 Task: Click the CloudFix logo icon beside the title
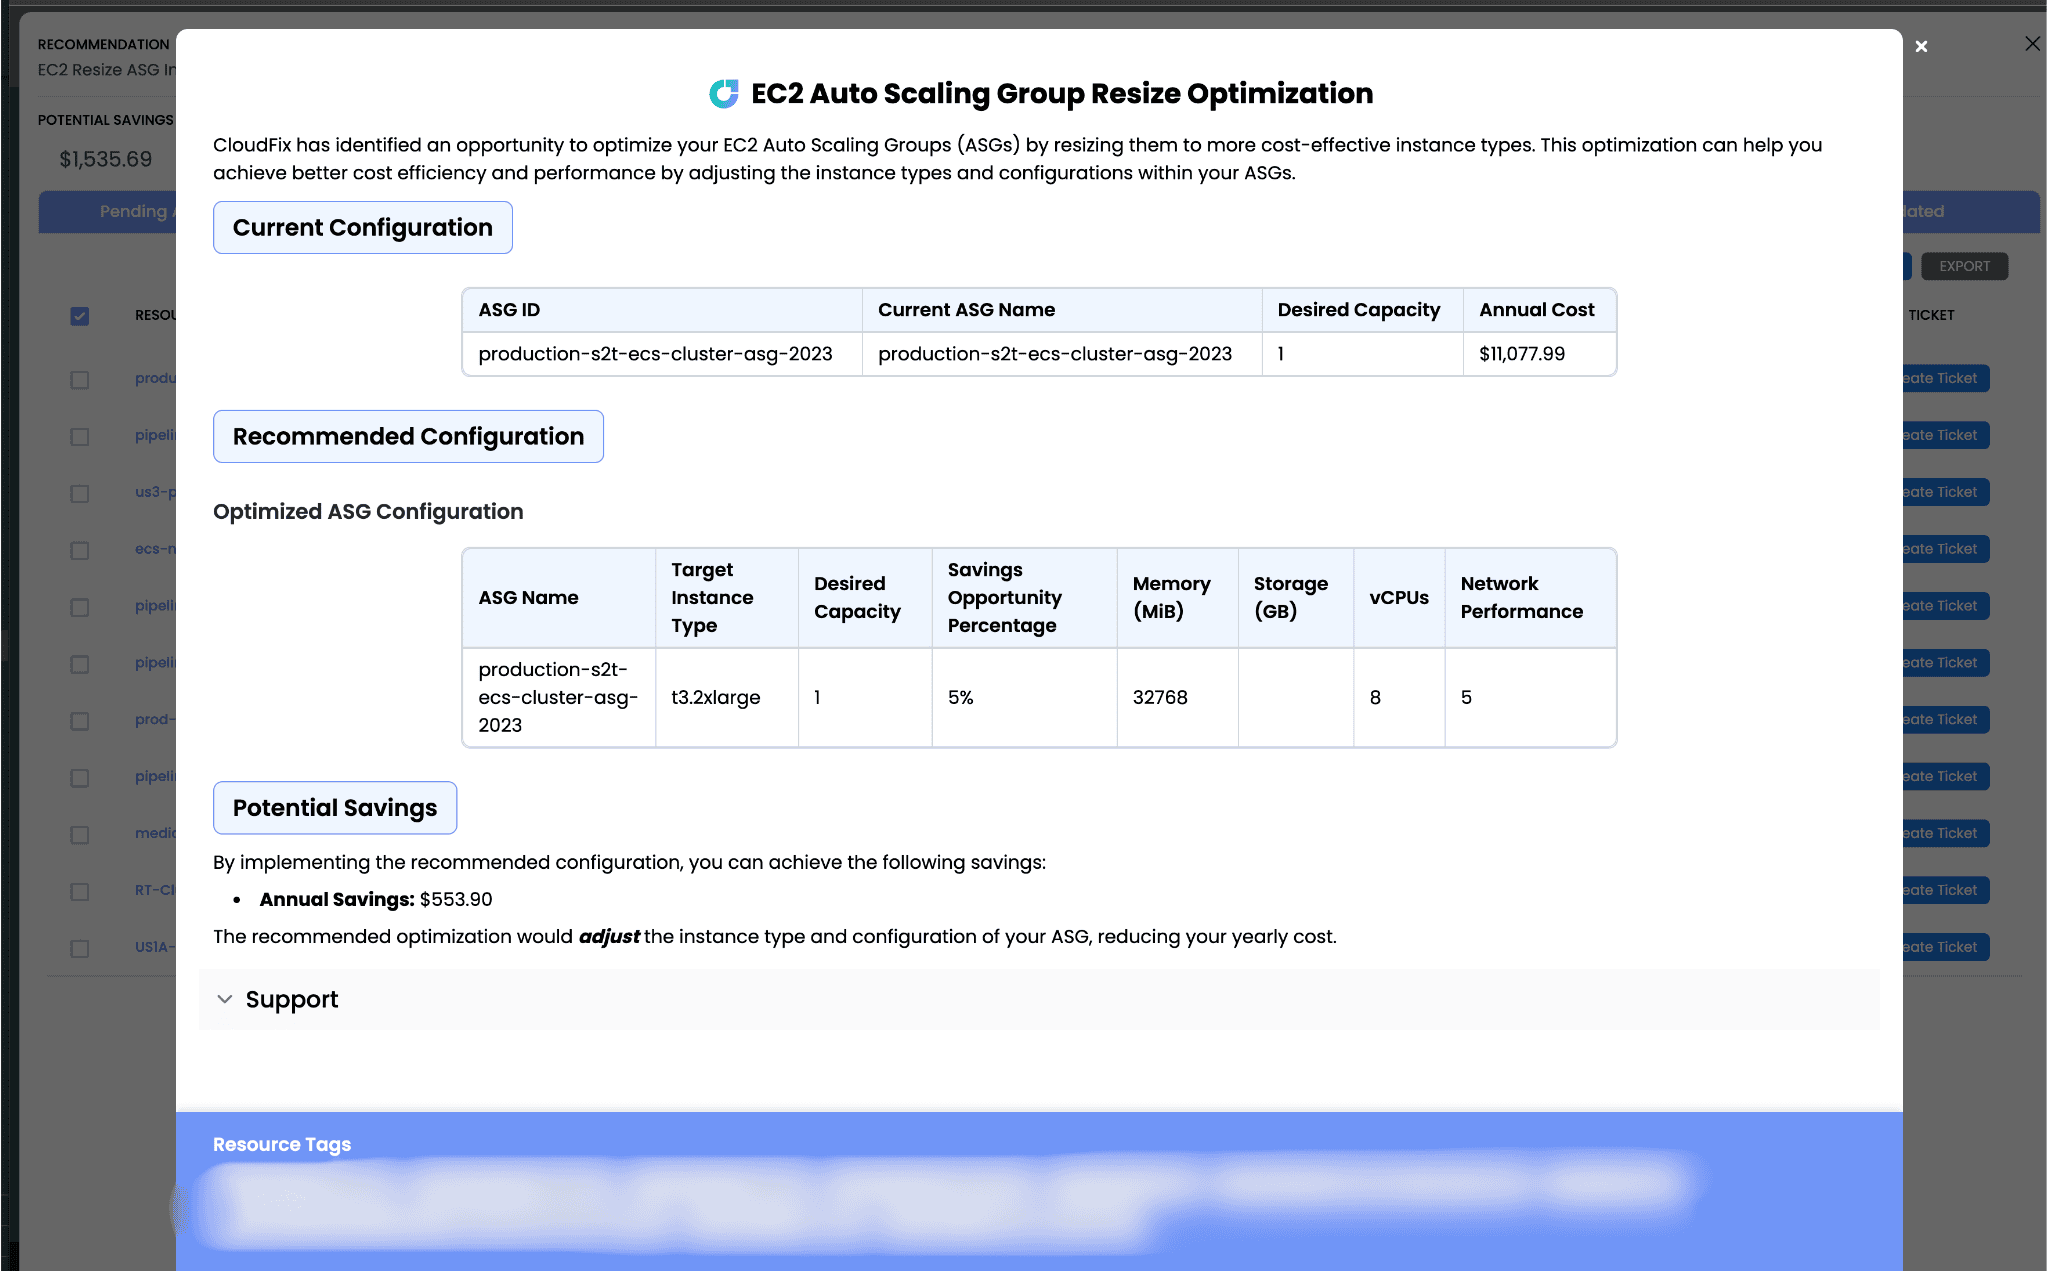click(x=724, y=94)
